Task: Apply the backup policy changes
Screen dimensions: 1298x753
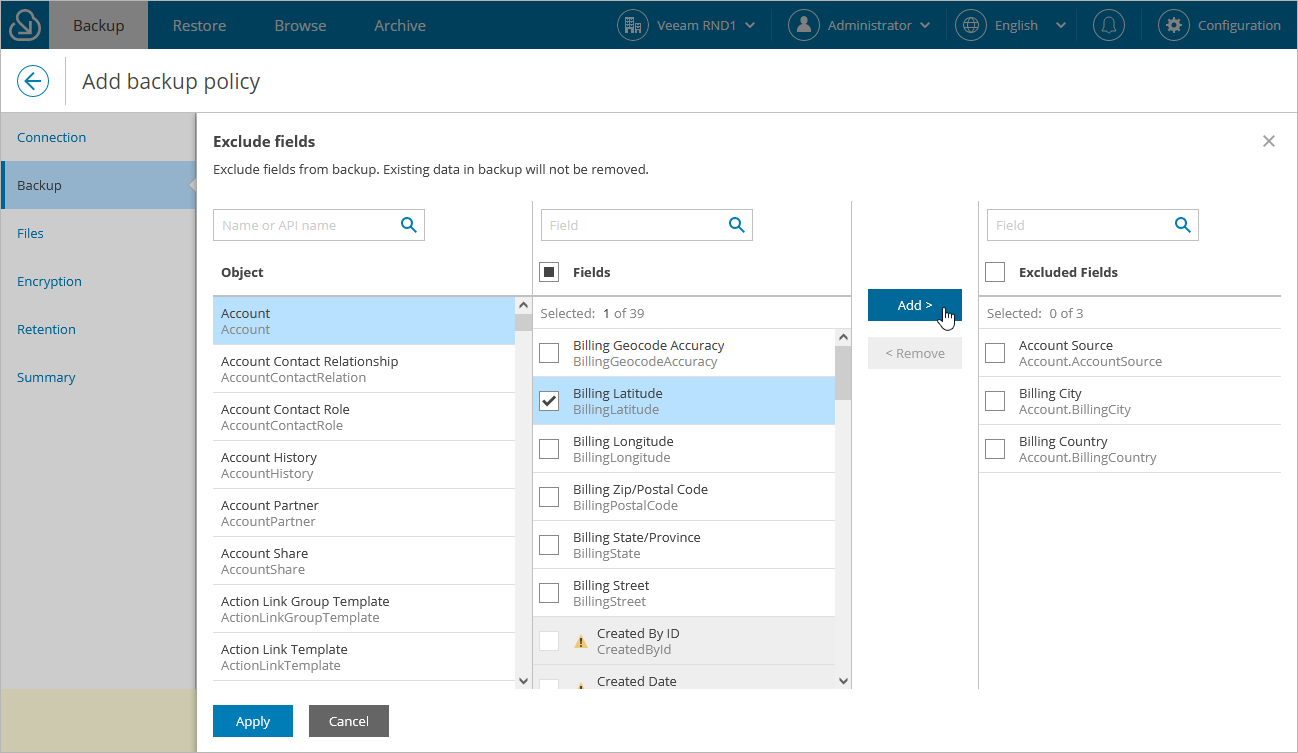Action: click(252, 720)
